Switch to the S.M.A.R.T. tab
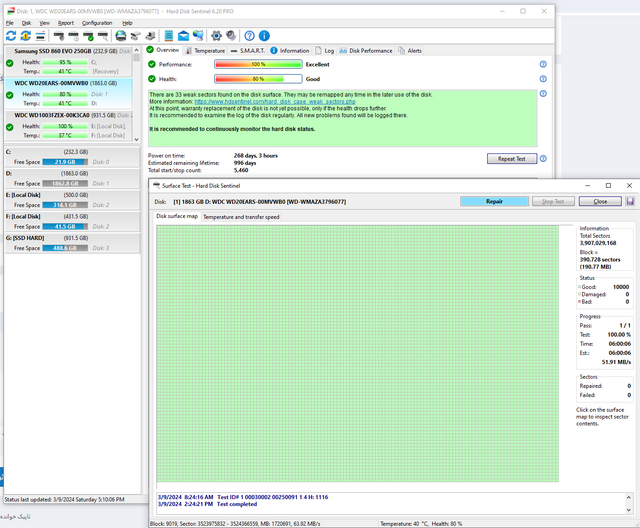This screenshot has width=640, height=528. 250,50
